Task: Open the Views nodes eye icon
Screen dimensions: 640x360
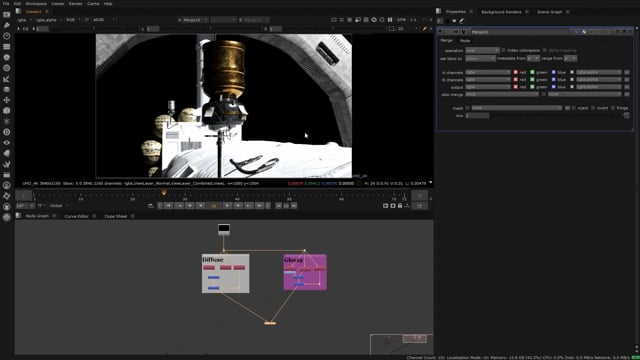Action: click(7, 143)
